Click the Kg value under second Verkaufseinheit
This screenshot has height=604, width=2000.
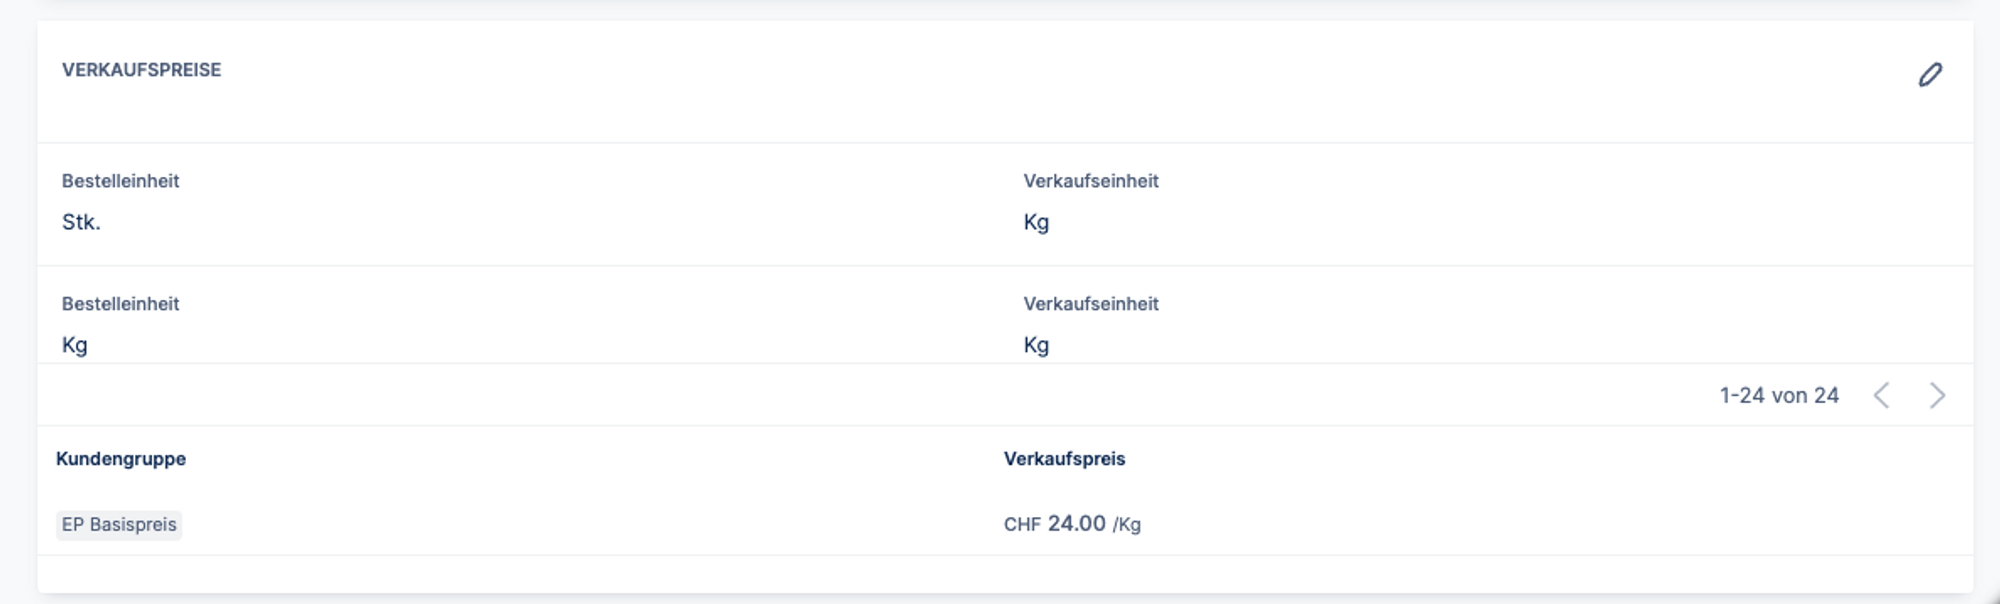(x=1036, y=345)
